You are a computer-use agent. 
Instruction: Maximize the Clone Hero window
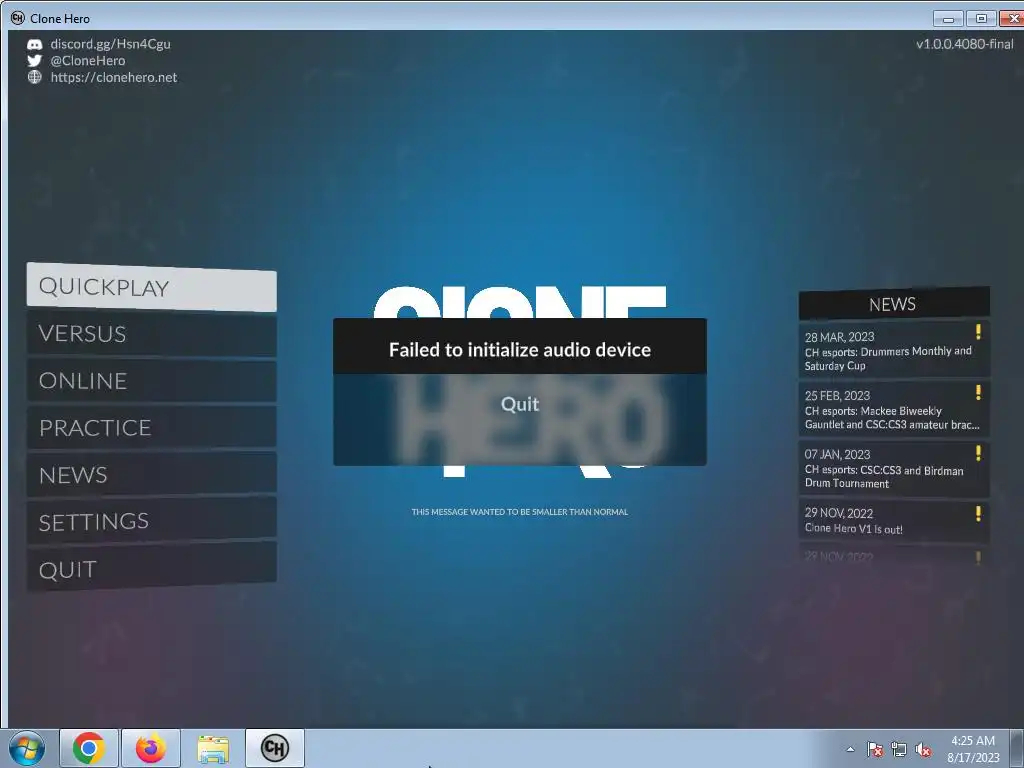coord(981,19)
